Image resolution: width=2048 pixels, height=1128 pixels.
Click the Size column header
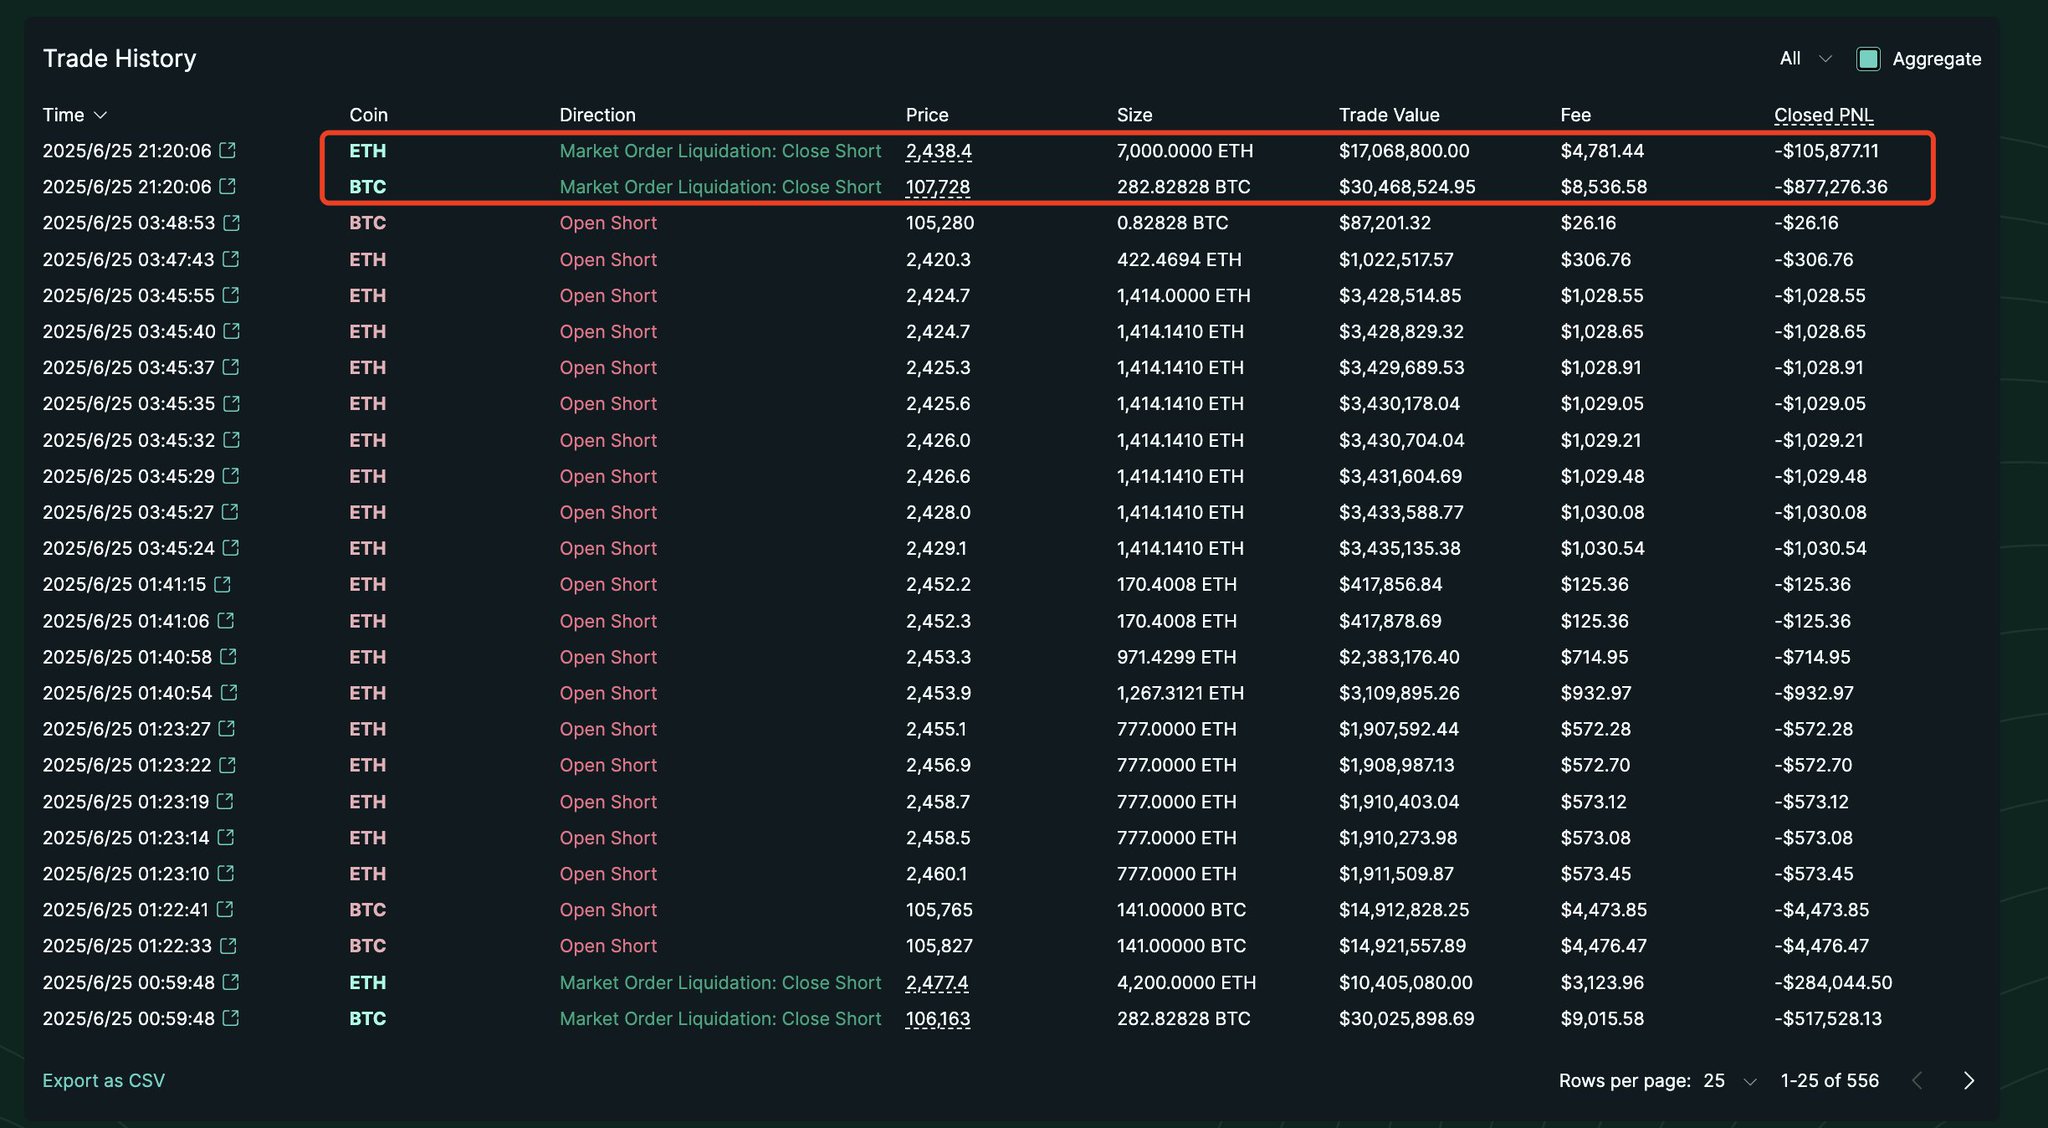[x=1135, y=115]
